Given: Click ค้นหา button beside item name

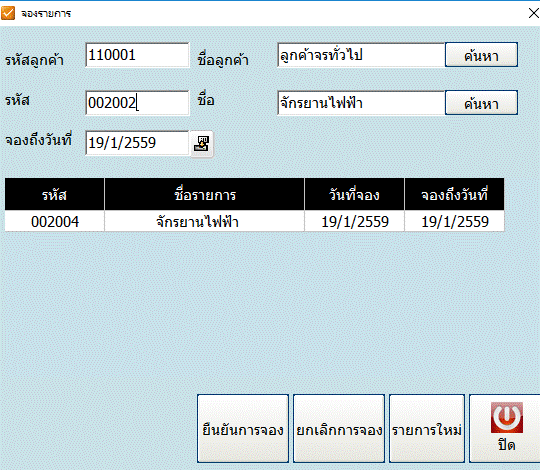Looking at the screenshot, I should [x=481, y=103].
